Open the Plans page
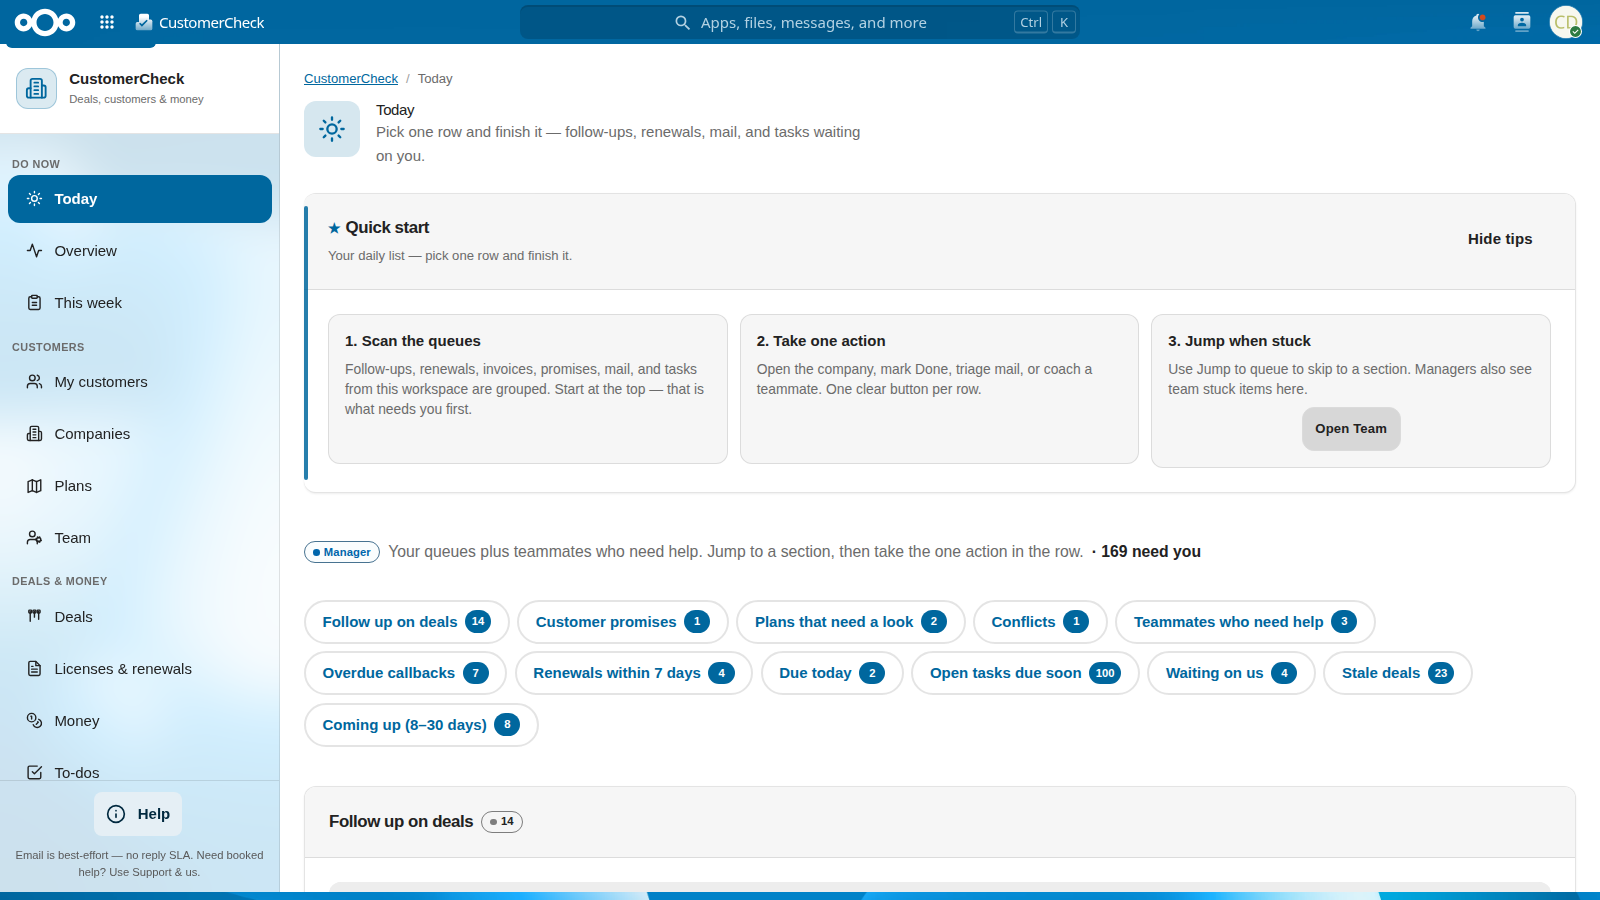Viewport: 1600px width, 900px height. point(140,486)
